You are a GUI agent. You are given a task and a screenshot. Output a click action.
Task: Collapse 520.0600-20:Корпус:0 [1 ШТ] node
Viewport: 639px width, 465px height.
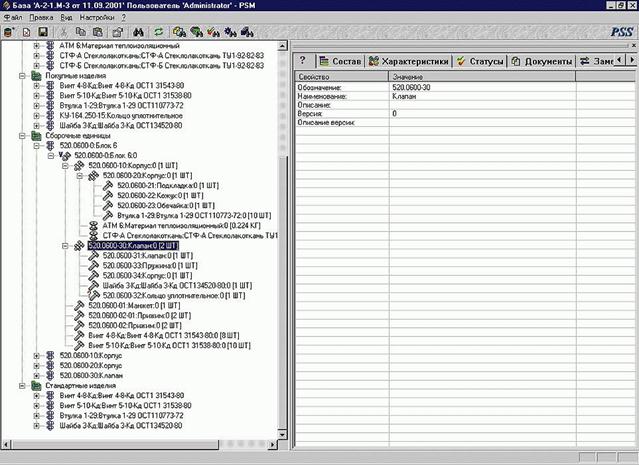79,176
